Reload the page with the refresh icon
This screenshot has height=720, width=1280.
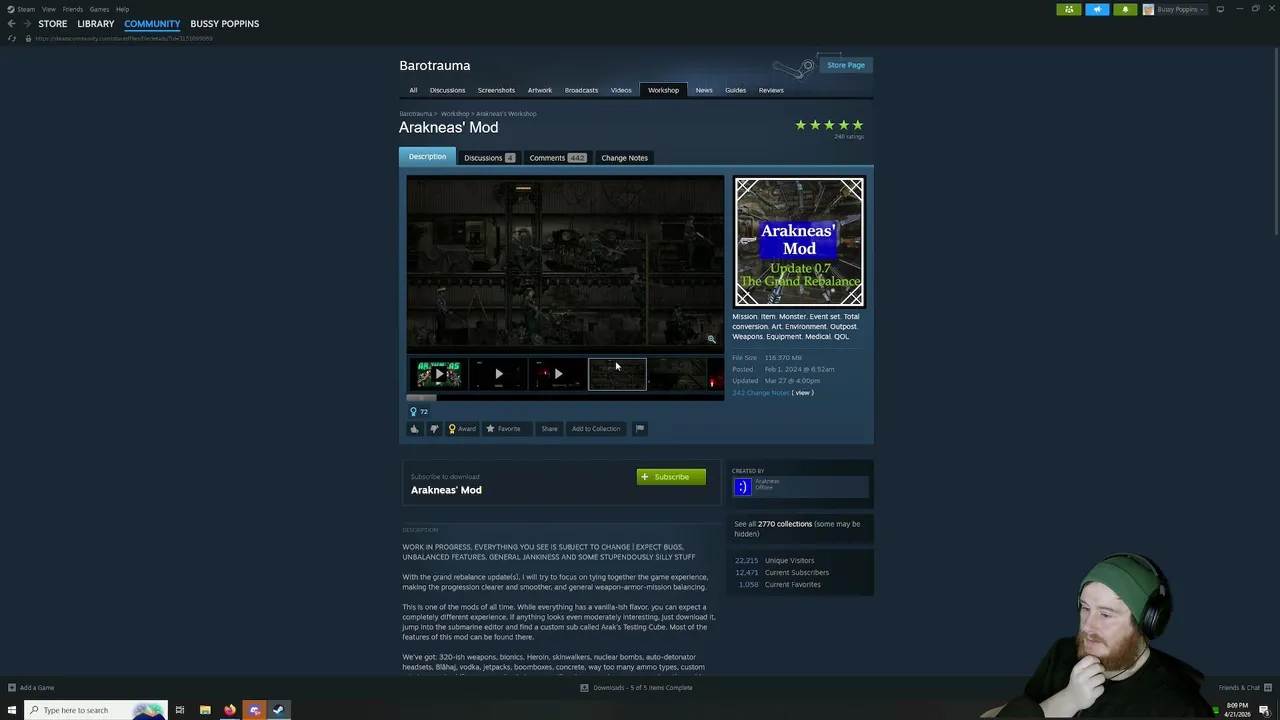tap(11, 38)
